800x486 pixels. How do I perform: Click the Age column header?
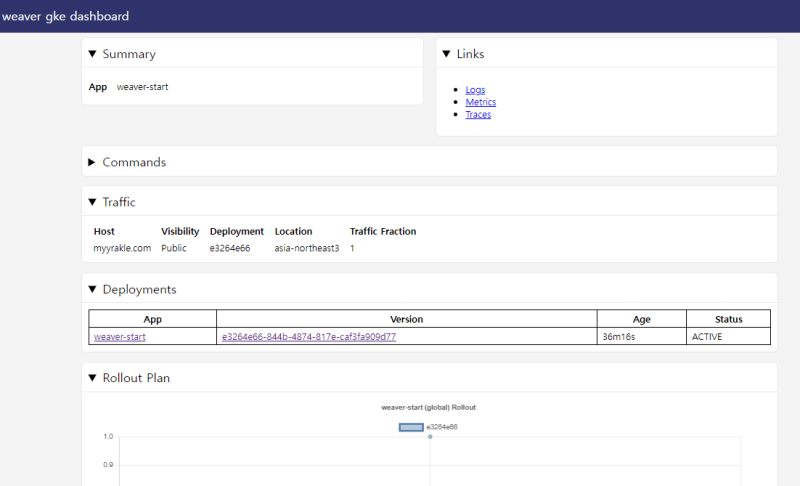click(641, 319)
